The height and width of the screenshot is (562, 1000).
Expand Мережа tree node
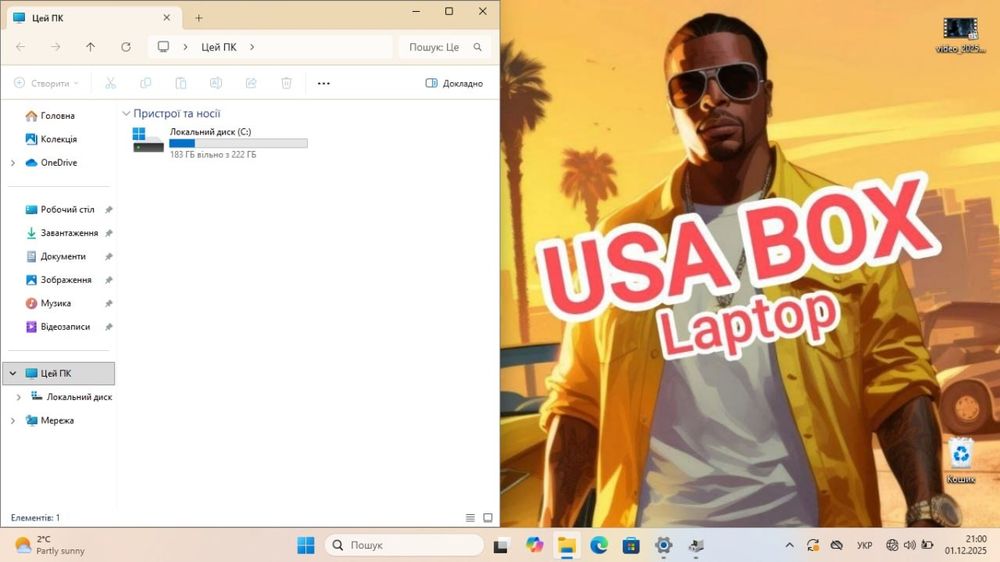point(13,420)
